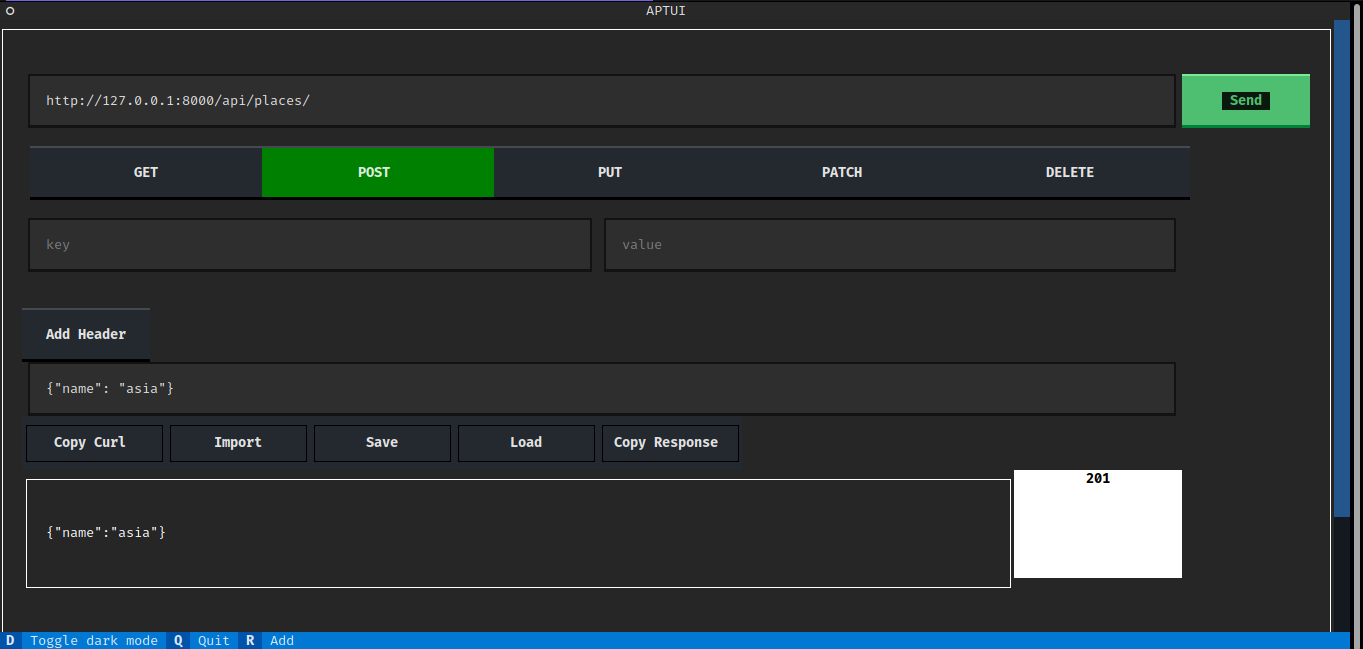This screenshot has width=1363, height=649.
Task: Click the 201 status code box
Action: [x=1097, y=523]
